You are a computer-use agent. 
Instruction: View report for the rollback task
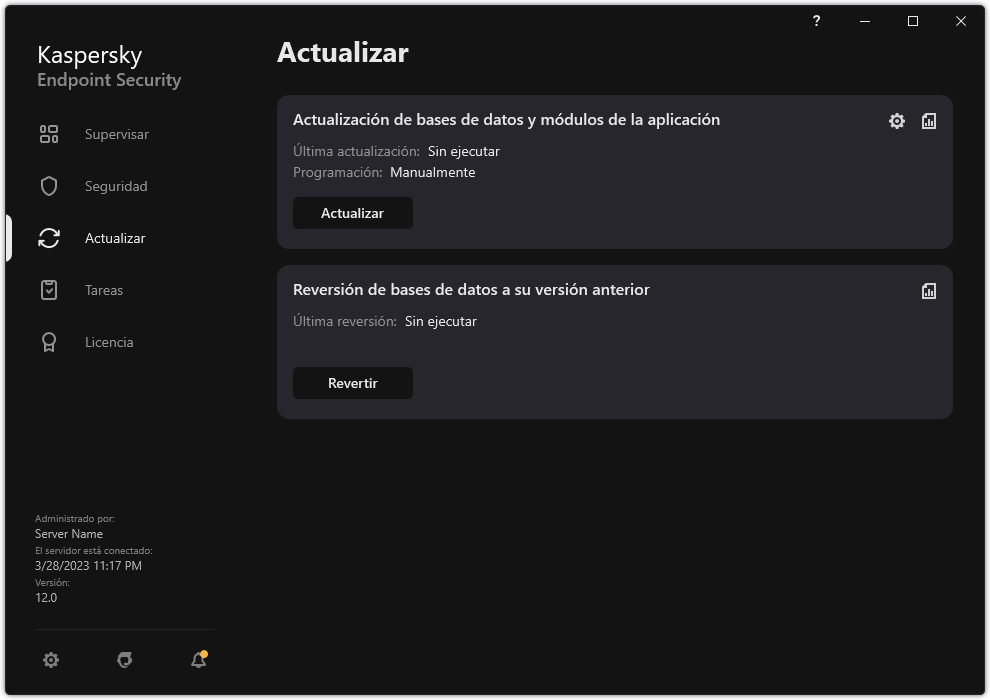928,290
